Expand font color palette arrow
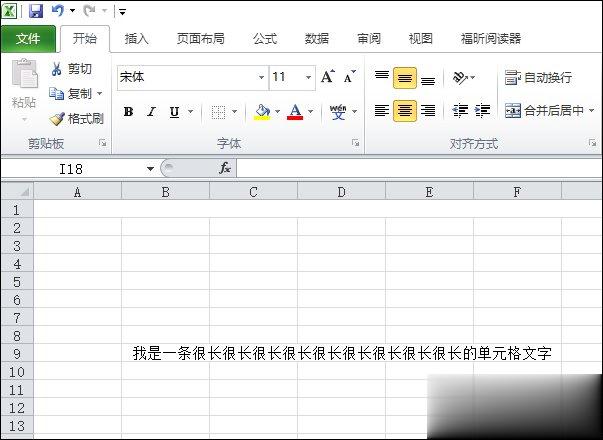The image size is (603, 440). [x=311, y=112]
